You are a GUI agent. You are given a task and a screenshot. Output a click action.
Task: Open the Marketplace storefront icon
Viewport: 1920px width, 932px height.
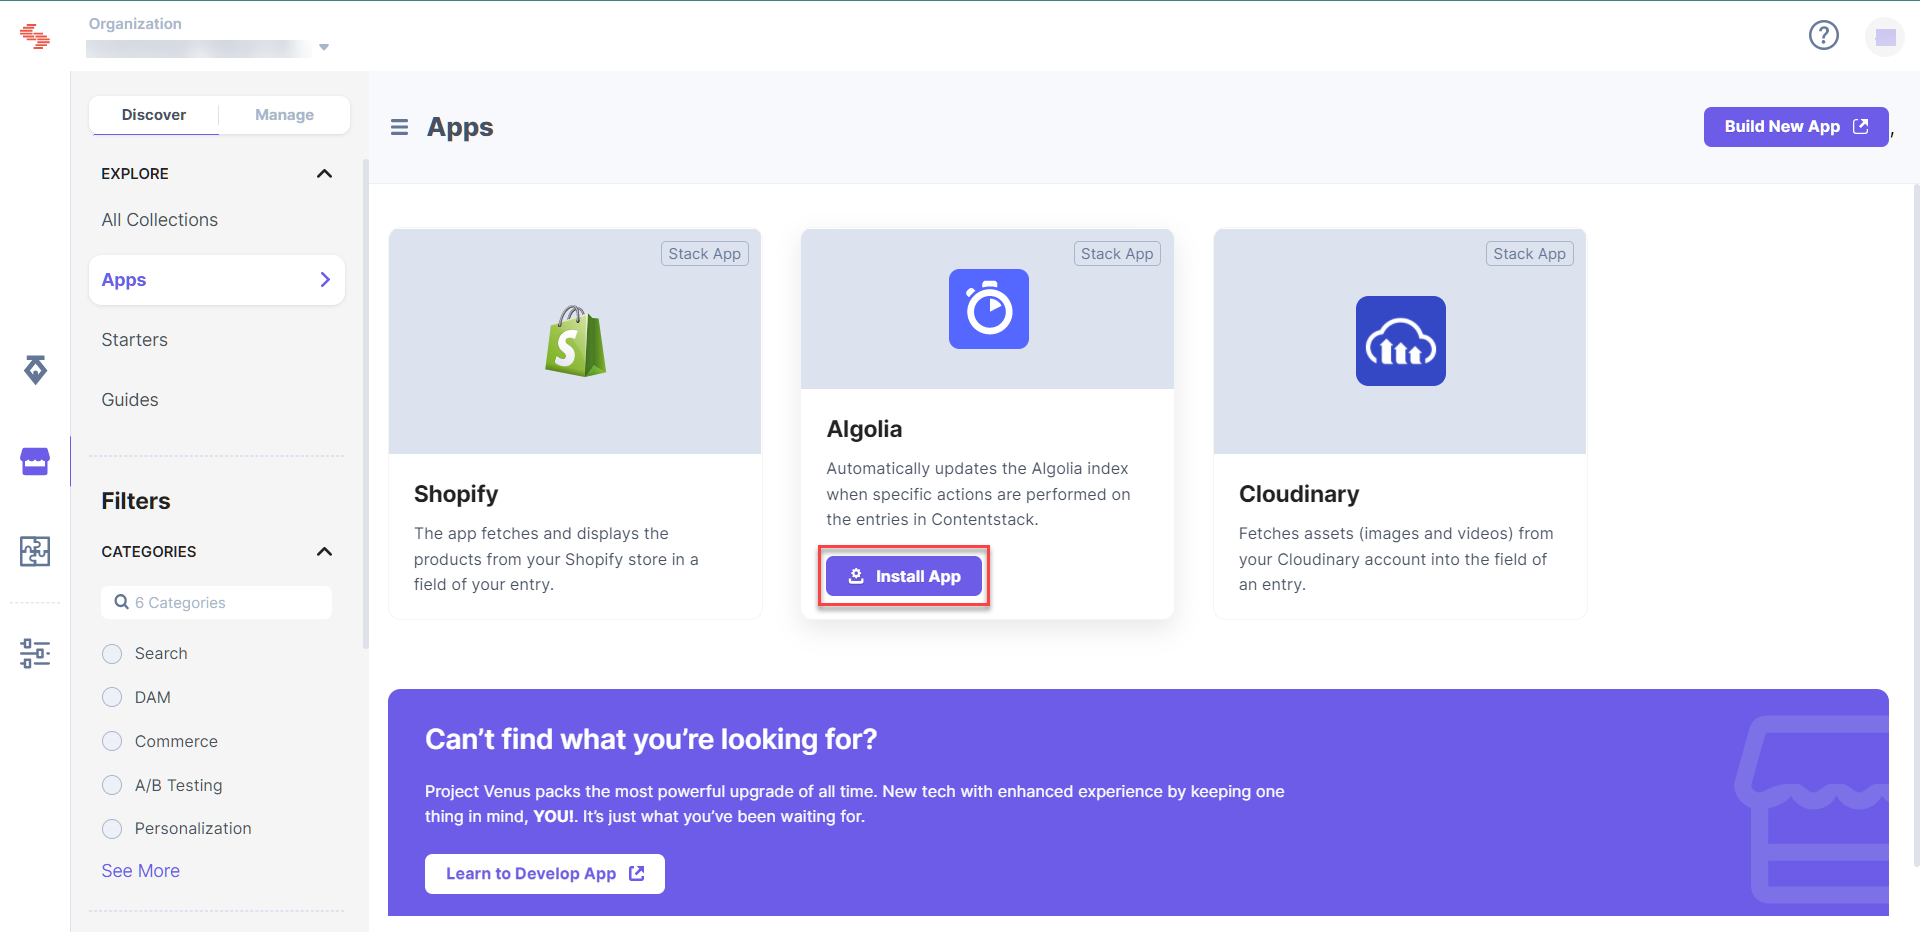(35, 461)
